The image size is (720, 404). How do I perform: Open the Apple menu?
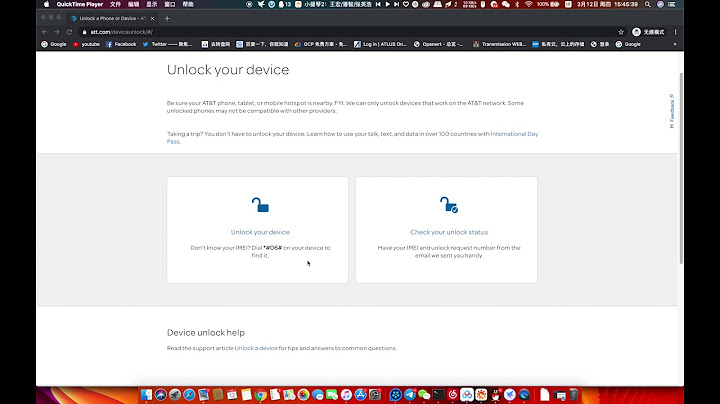click(x=46, y=4)
